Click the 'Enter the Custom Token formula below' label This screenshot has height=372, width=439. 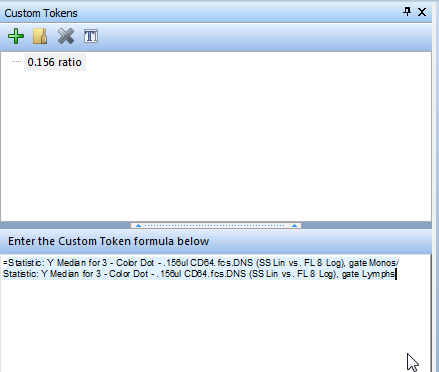(109, 241)
